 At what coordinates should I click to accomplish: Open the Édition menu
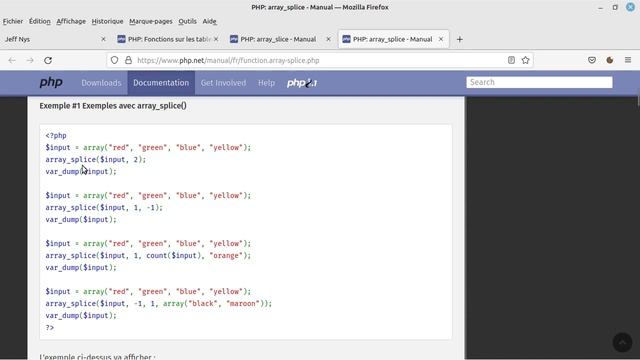pos(40,21)
